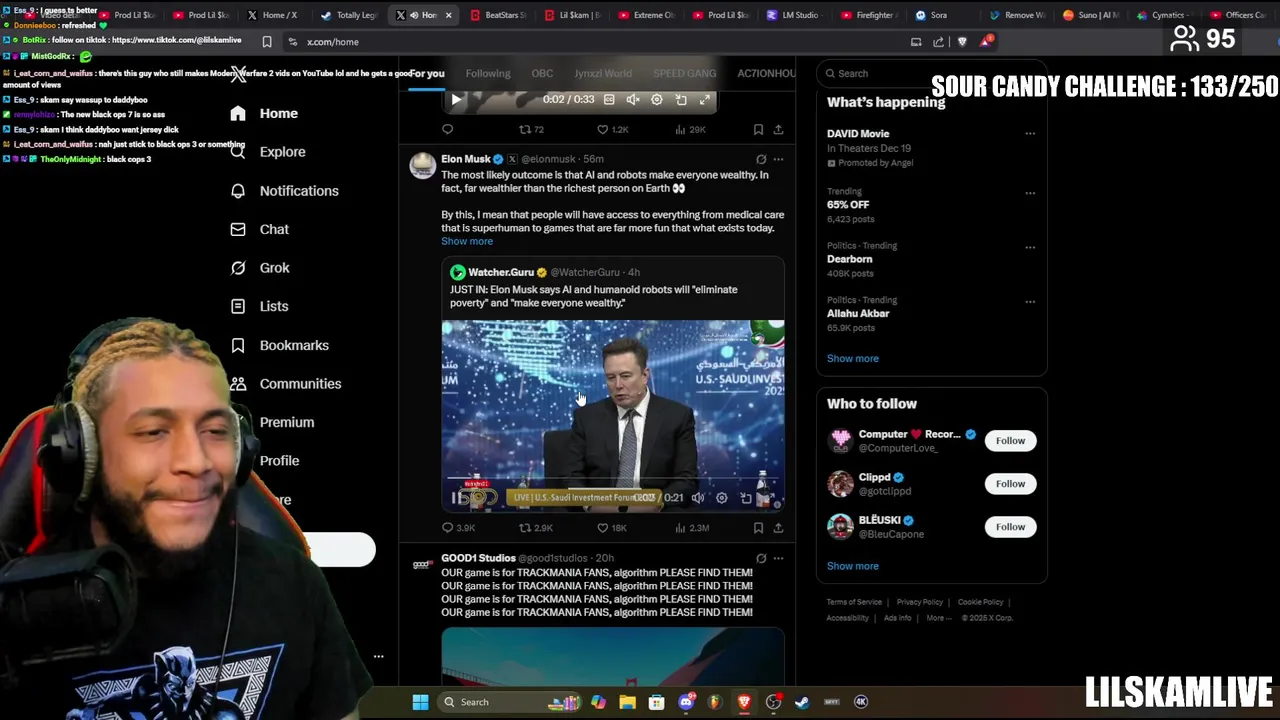Open Profile in the sidebar

click(x=279, y=461)
